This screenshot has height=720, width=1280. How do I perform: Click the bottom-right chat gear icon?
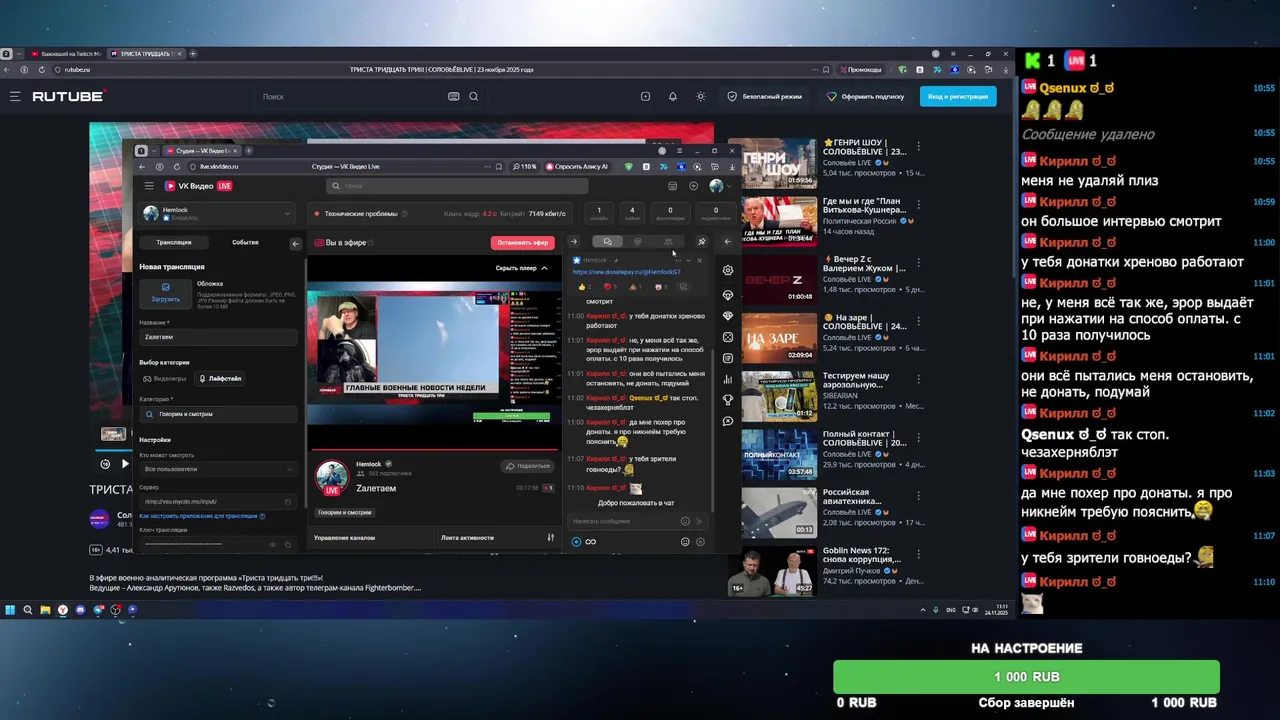700,542
